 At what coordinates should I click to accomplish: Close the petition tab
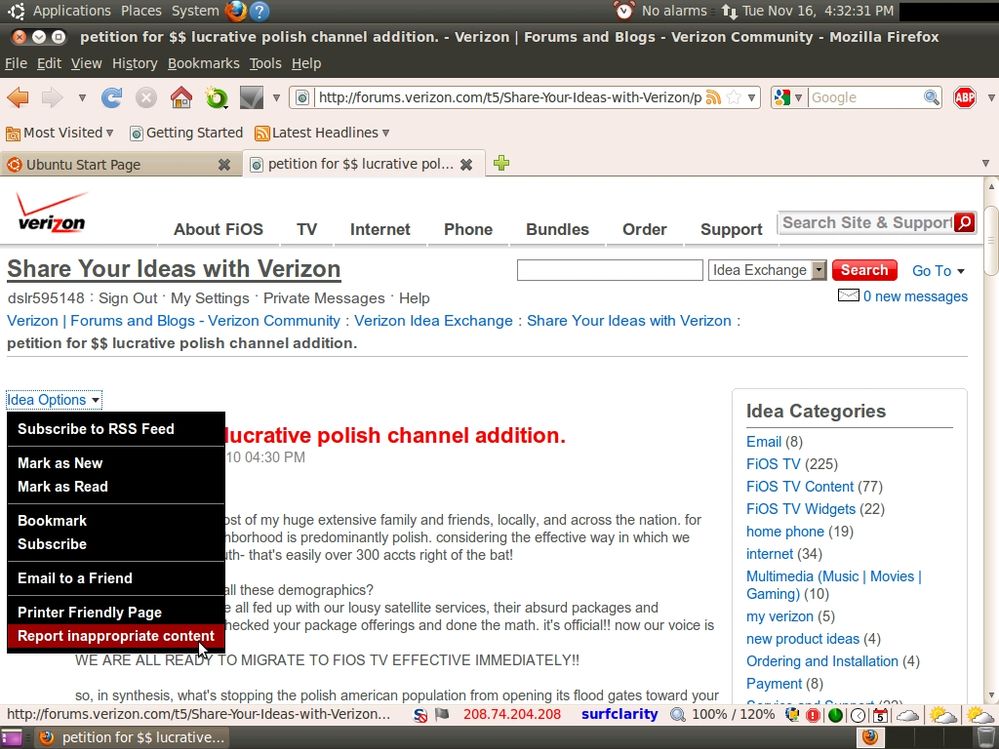pos(466,165)
